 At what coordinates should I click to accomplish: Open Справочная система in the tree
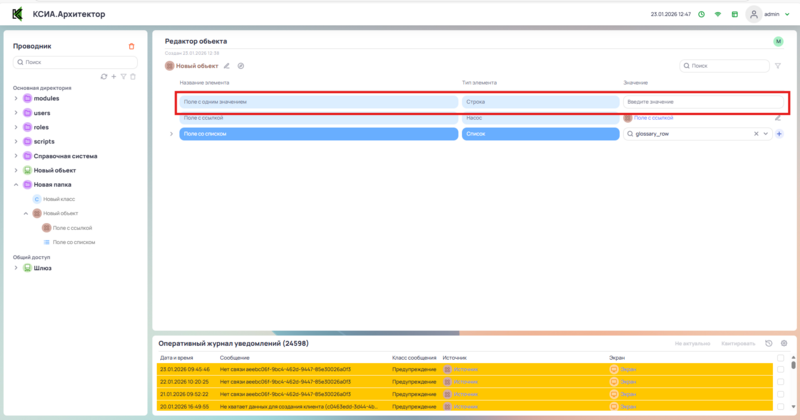coord(65,156)
